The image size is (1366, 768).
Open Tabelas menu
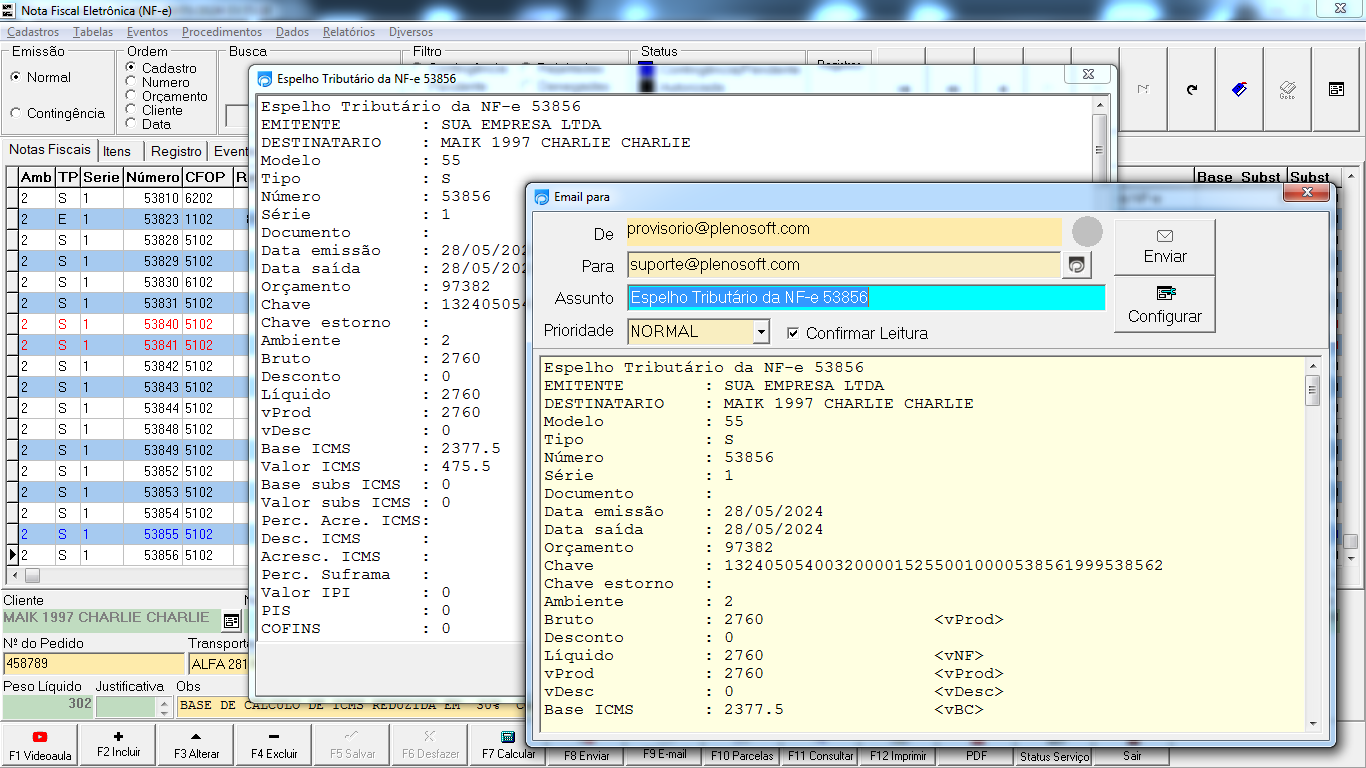(93, 32)
